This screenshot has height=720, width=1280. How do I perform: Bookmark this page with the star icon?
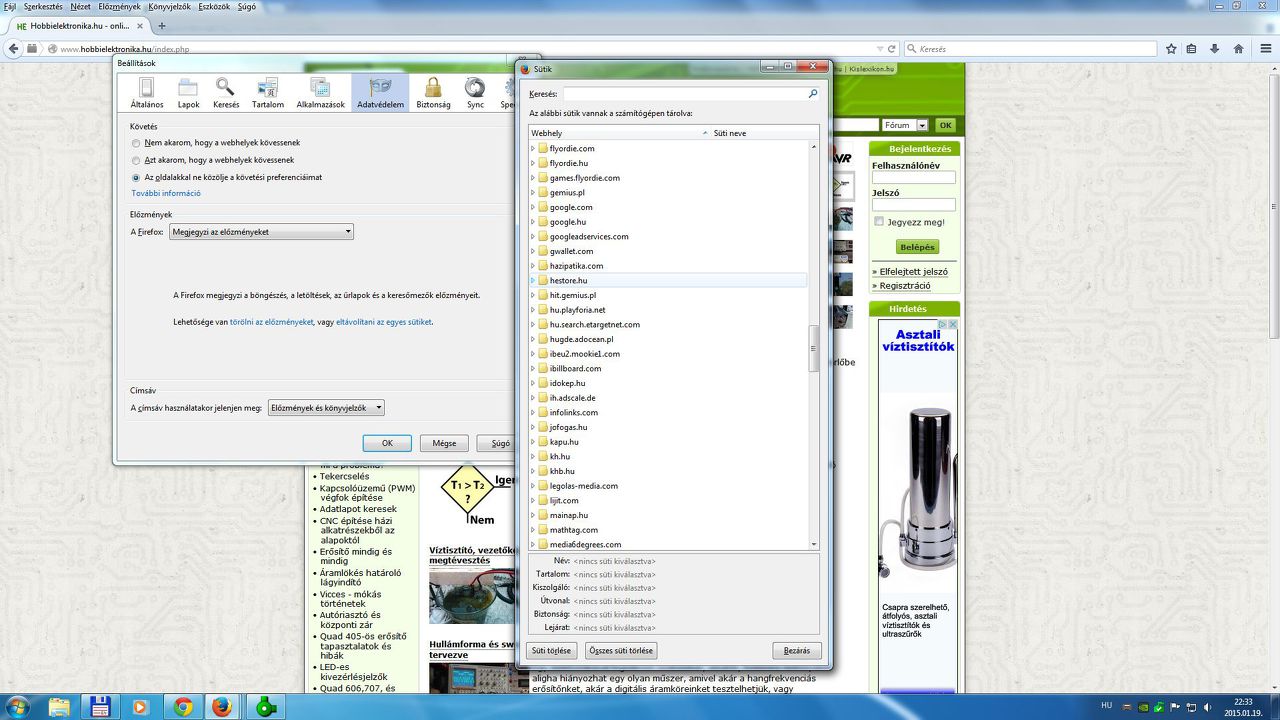click(x=1171, y=48)
